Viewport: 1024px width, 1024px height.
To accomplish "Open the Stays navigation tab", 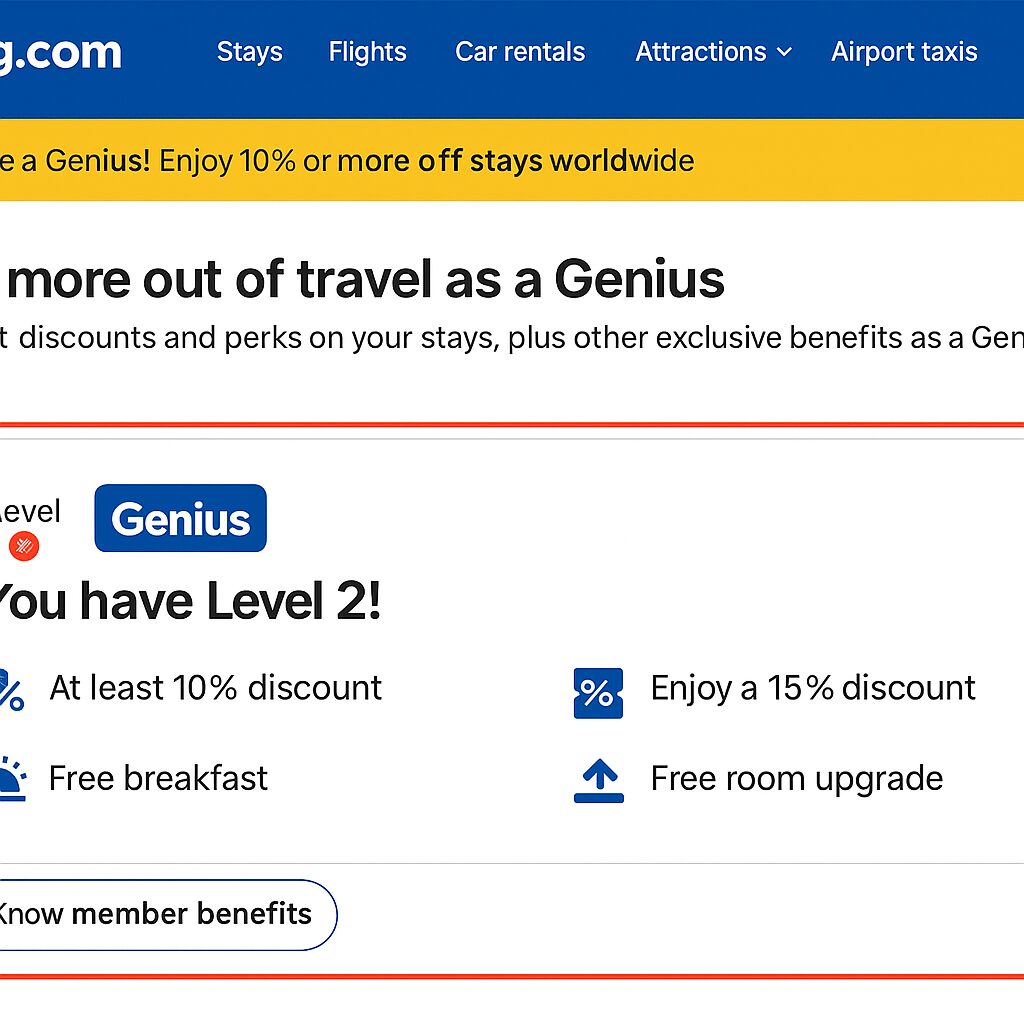I will 249,52.
